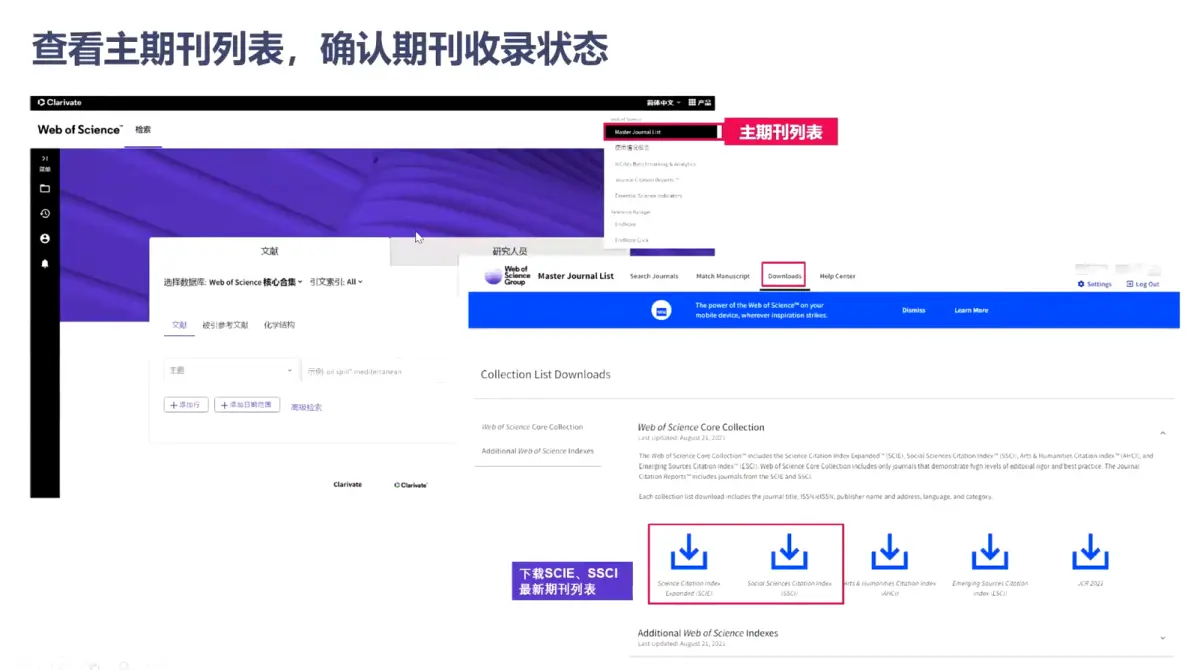Screen dimensions: 1200x670
Task: Click the 添加行 button
Action: 186,405
